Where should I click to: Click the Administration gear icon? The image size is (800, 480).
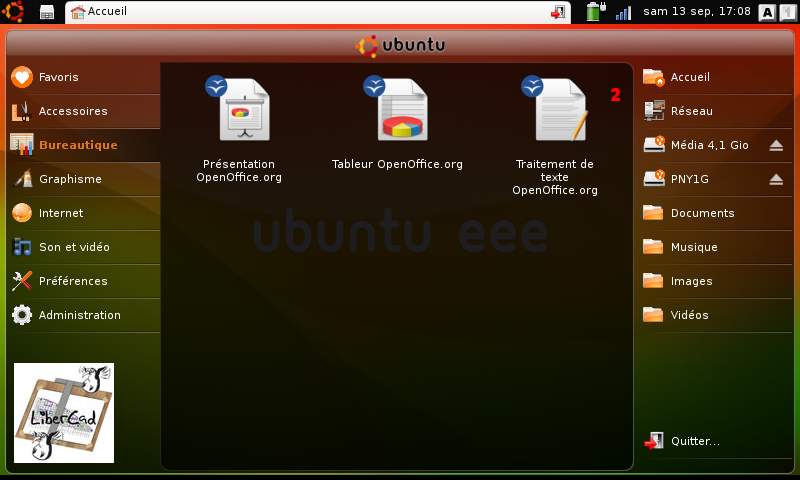(22, 315)
